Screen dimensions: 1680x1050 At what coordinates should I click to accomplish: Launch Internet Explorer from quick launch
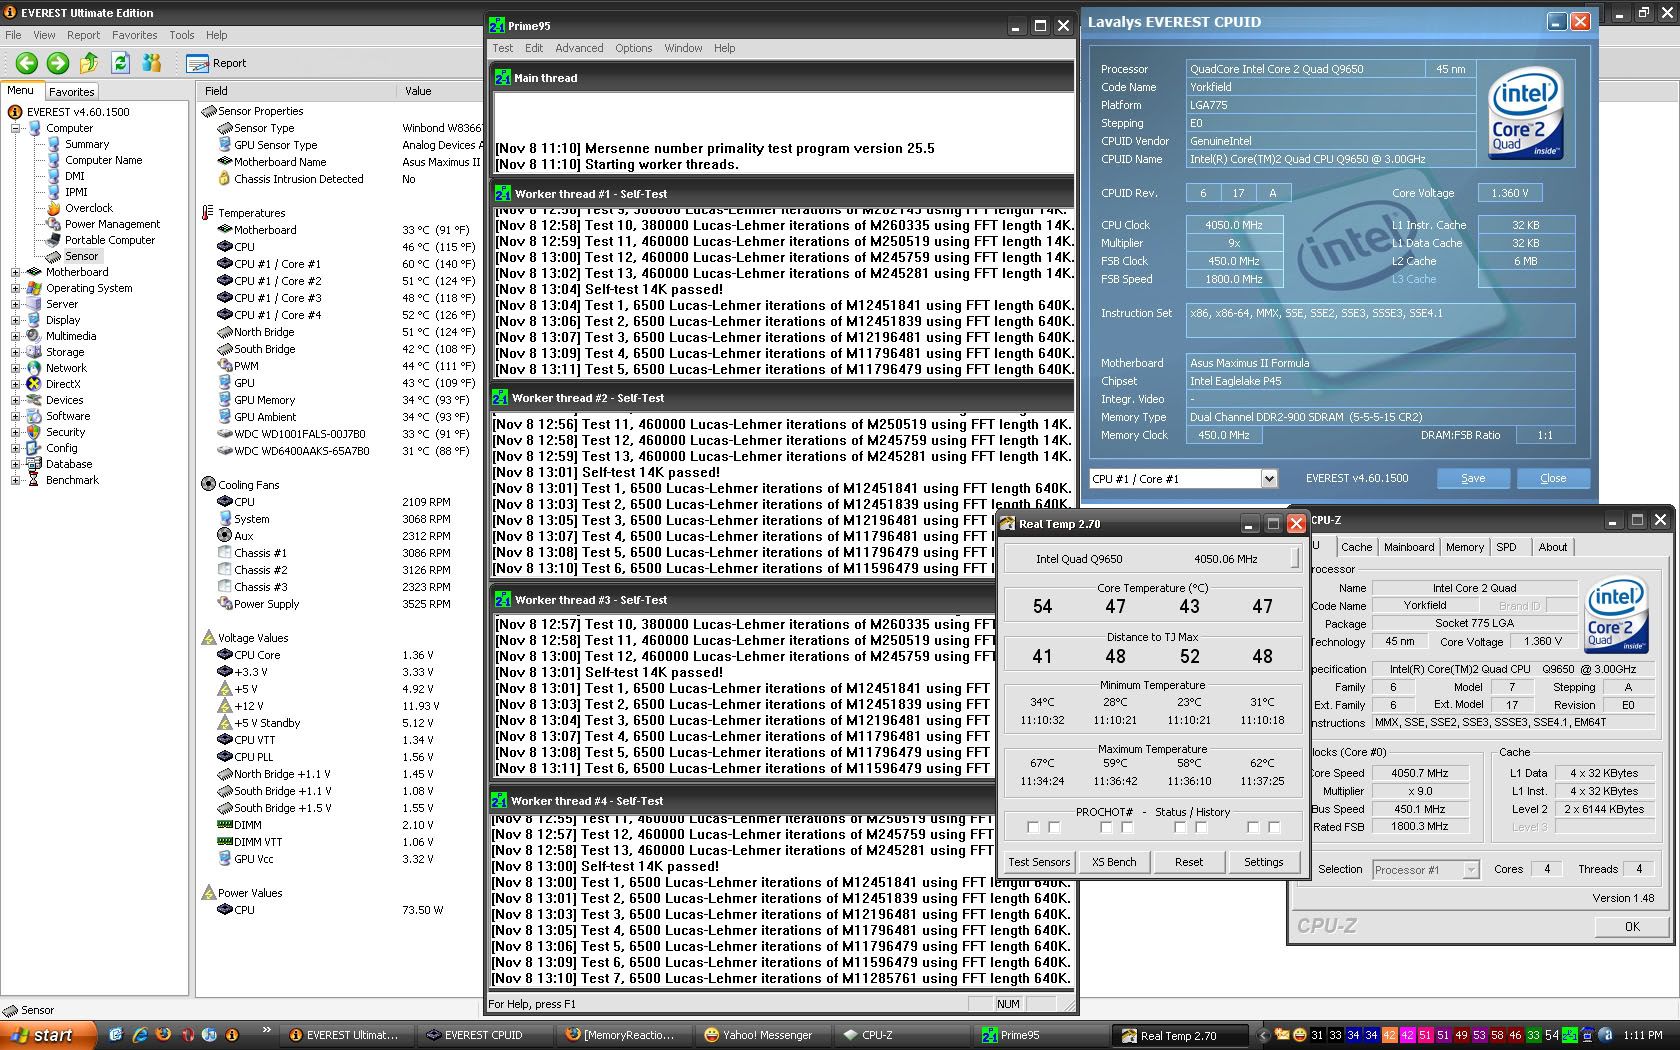click(139, 1035)
